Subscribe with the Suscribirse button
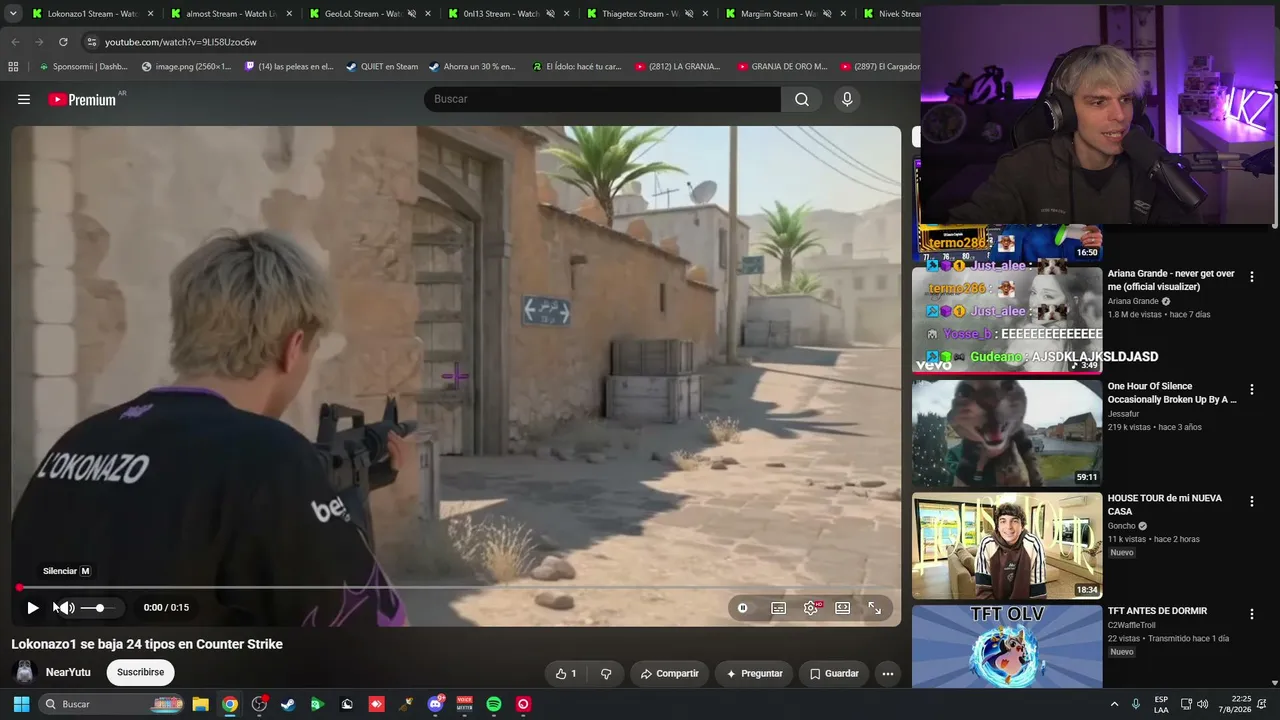 (x=140, y=672)
